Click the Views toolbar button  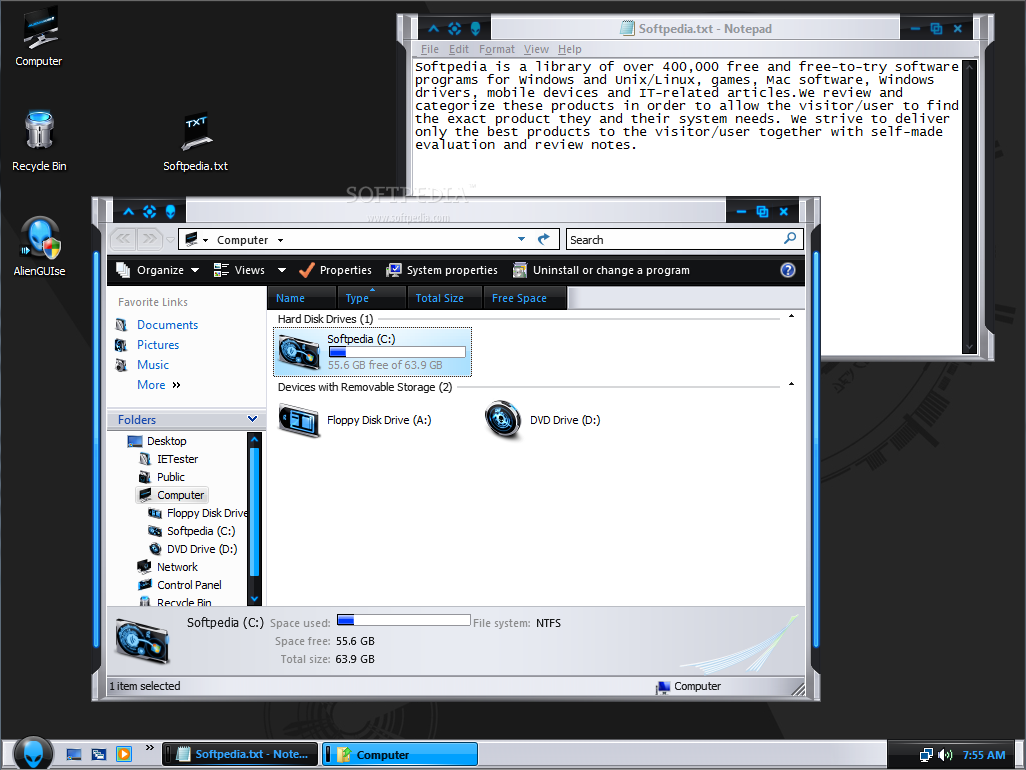tap(239, 270)
